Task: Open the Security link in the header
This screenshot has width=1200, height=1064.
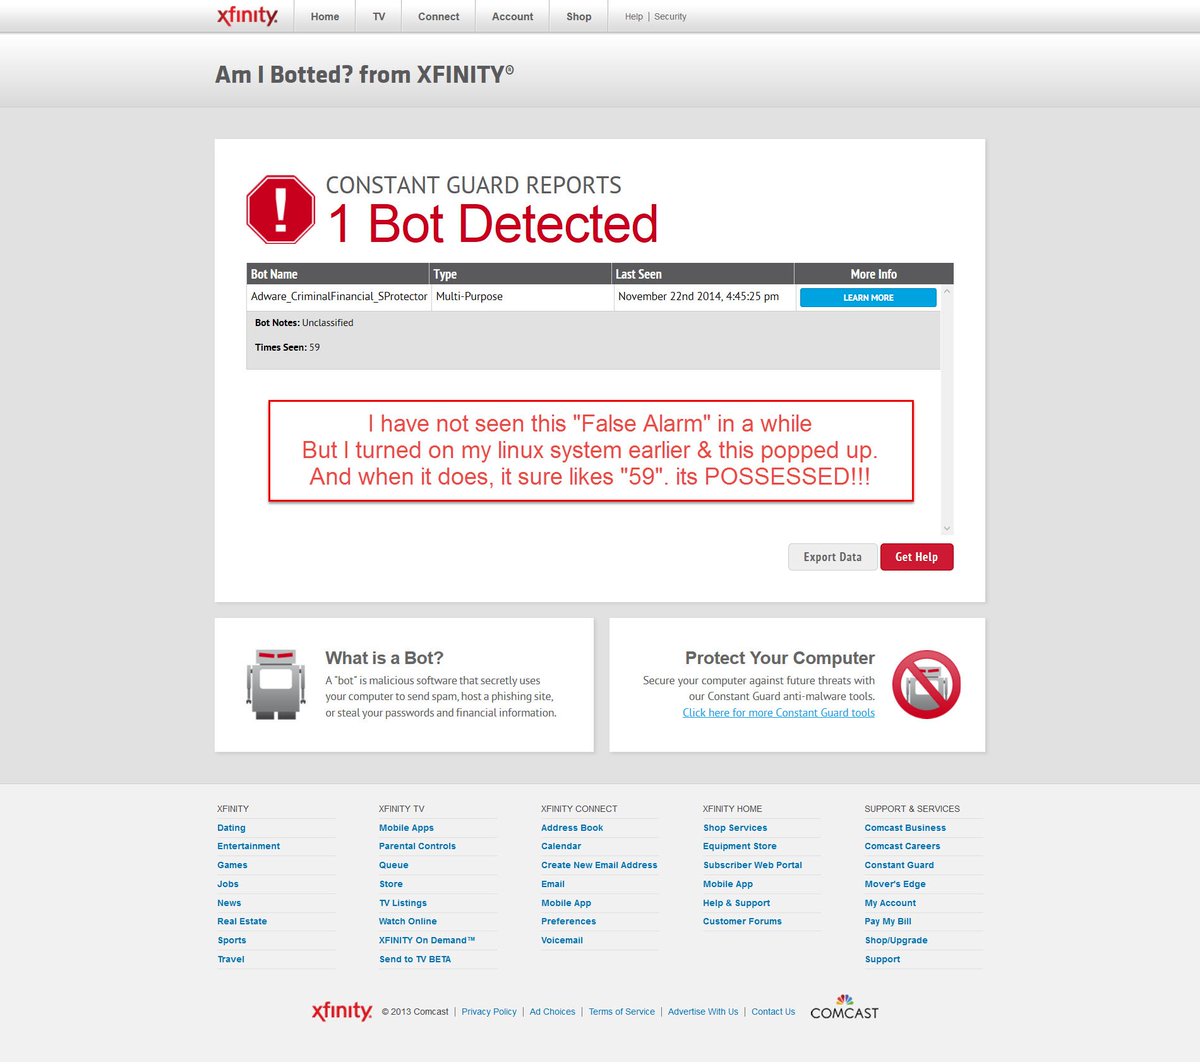Action: click(x=670, y=17)
